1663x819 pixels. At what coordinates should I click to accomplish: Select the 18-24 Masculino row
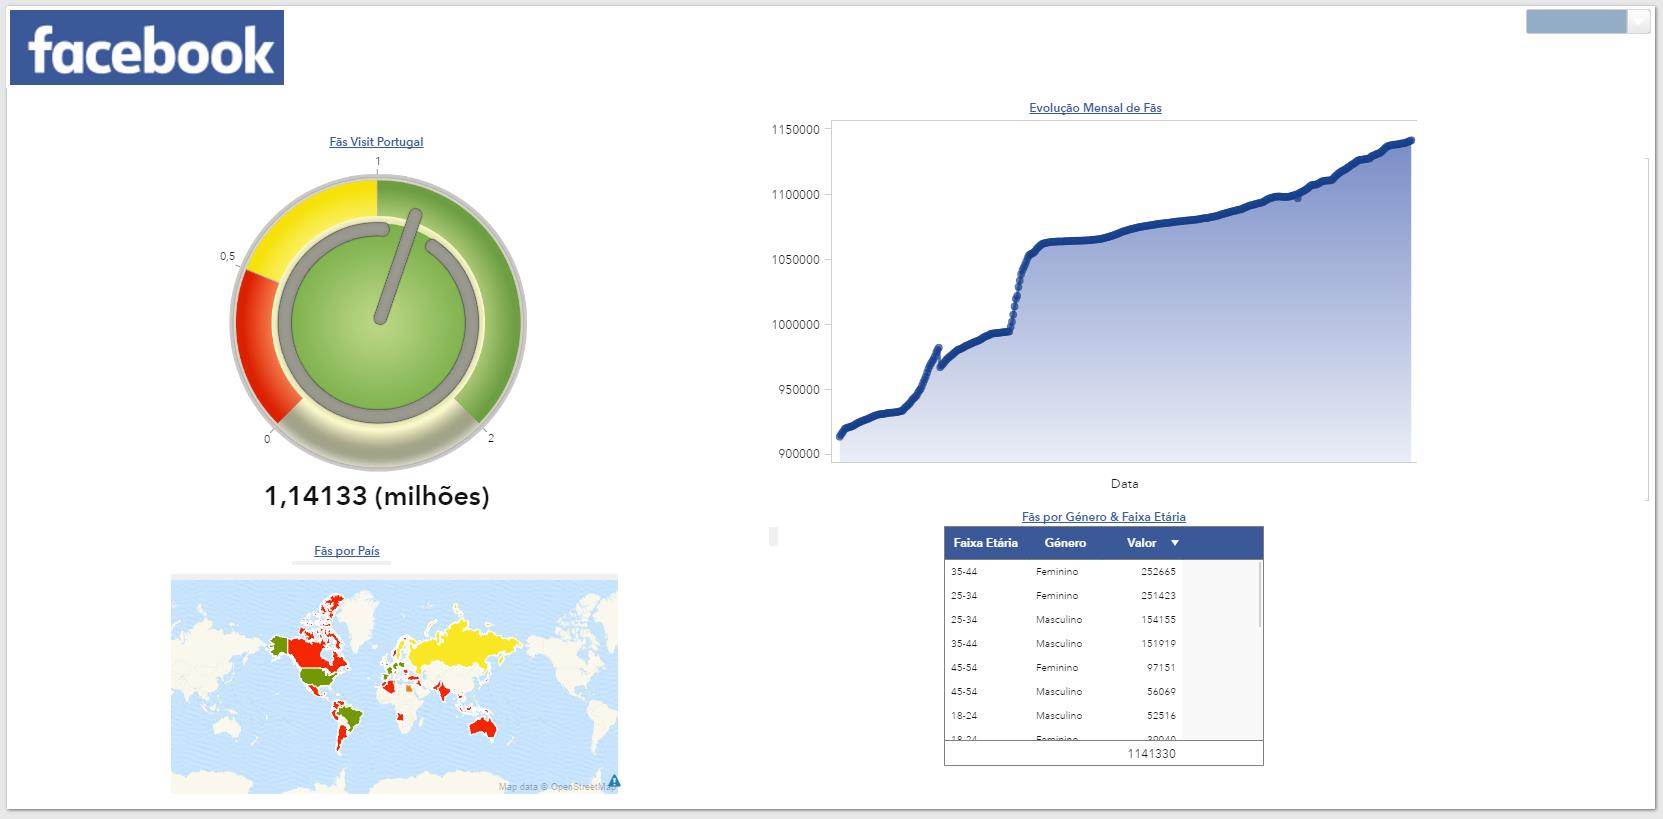click(1064, 716)
